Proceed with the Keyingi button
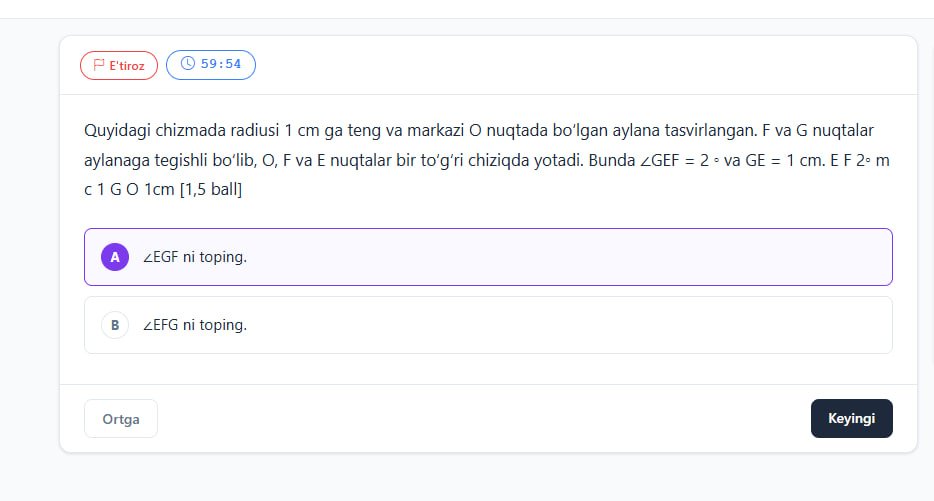The height and width of the screenshot is (501, 934). coord(852,418)
